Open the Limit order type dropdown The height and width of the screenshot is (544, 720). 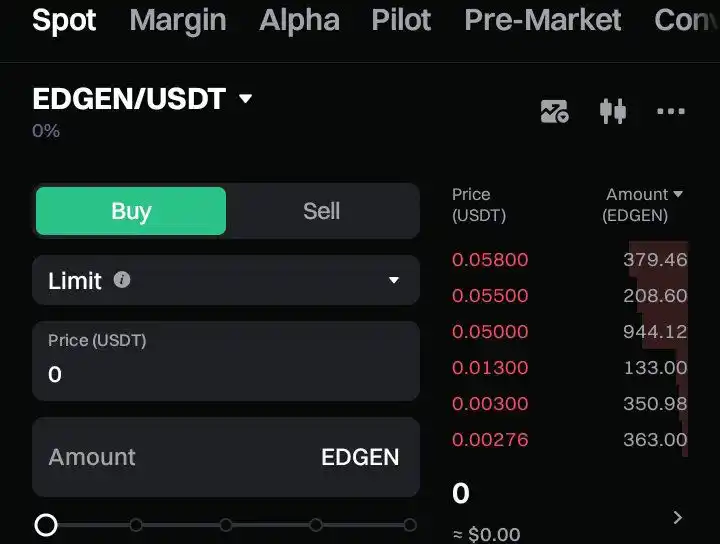(x=226, y=280)
